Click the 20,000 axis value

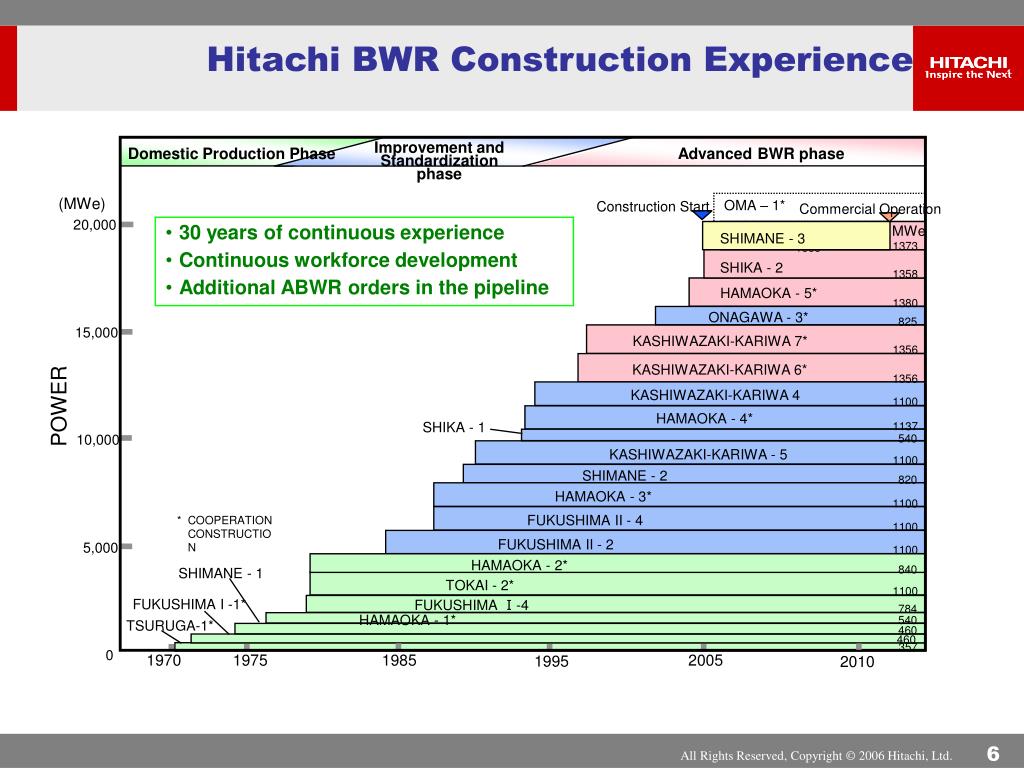[x=94, y=225]
